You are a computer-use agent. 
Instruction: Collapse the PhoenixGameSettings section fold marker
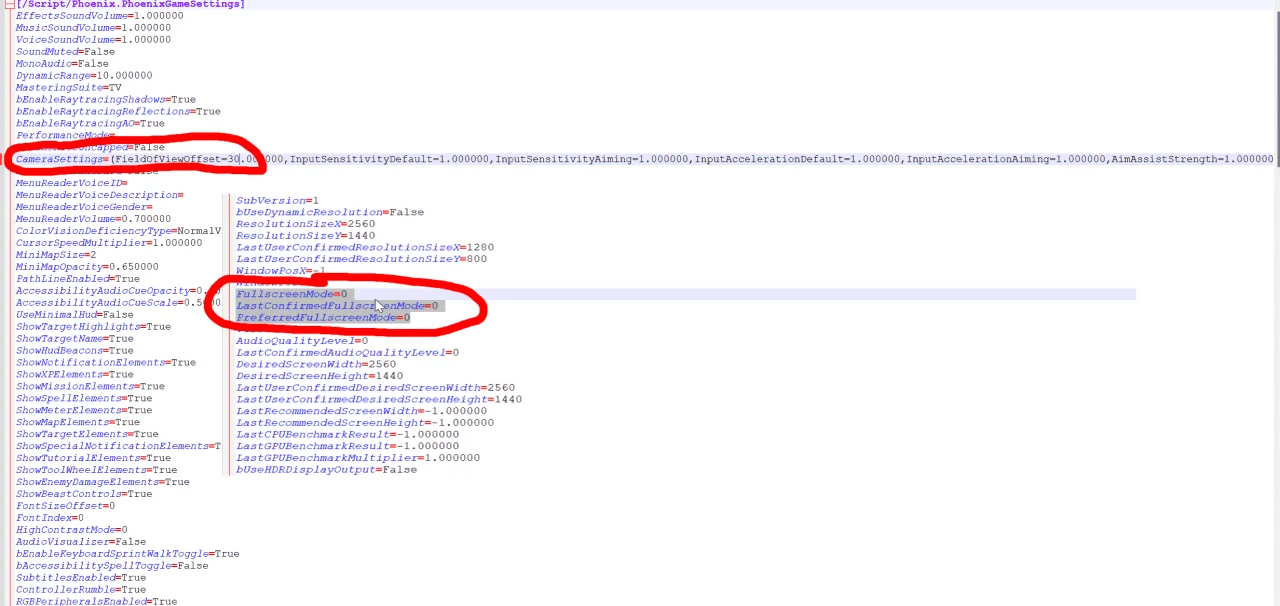coord(9,4)
